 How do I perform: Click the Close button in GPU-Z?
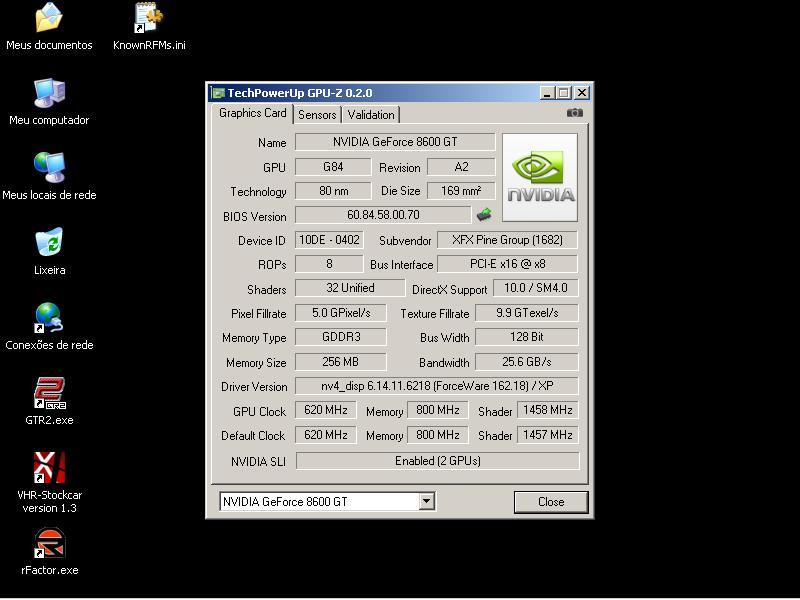[x=551, y=502]
